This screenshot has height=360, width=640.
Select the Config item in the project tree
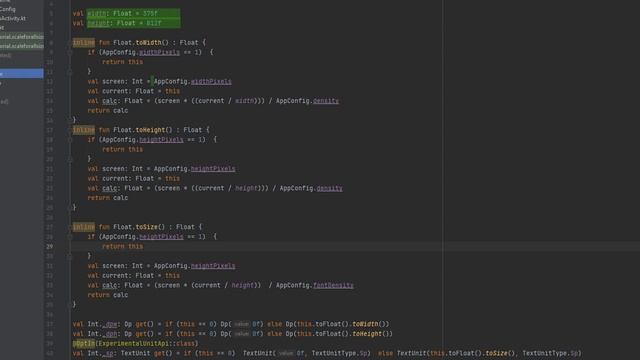tap(8, 9)
